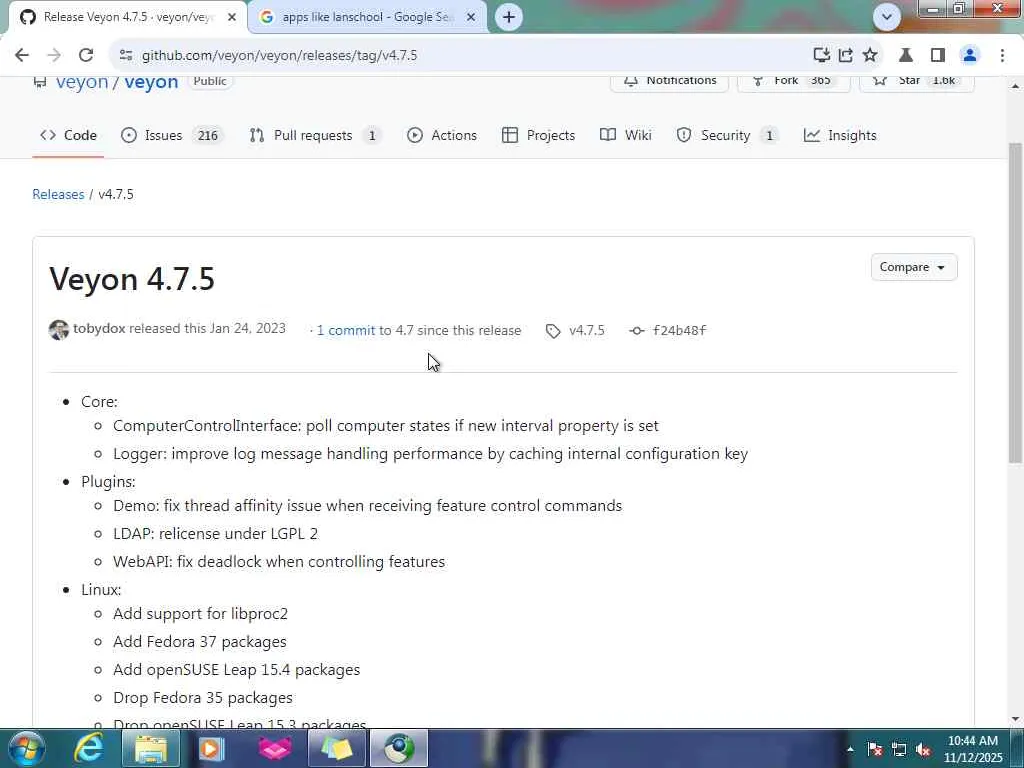Click the Notifications button
Screen dimensions: 1024x768
click(669, 82)
